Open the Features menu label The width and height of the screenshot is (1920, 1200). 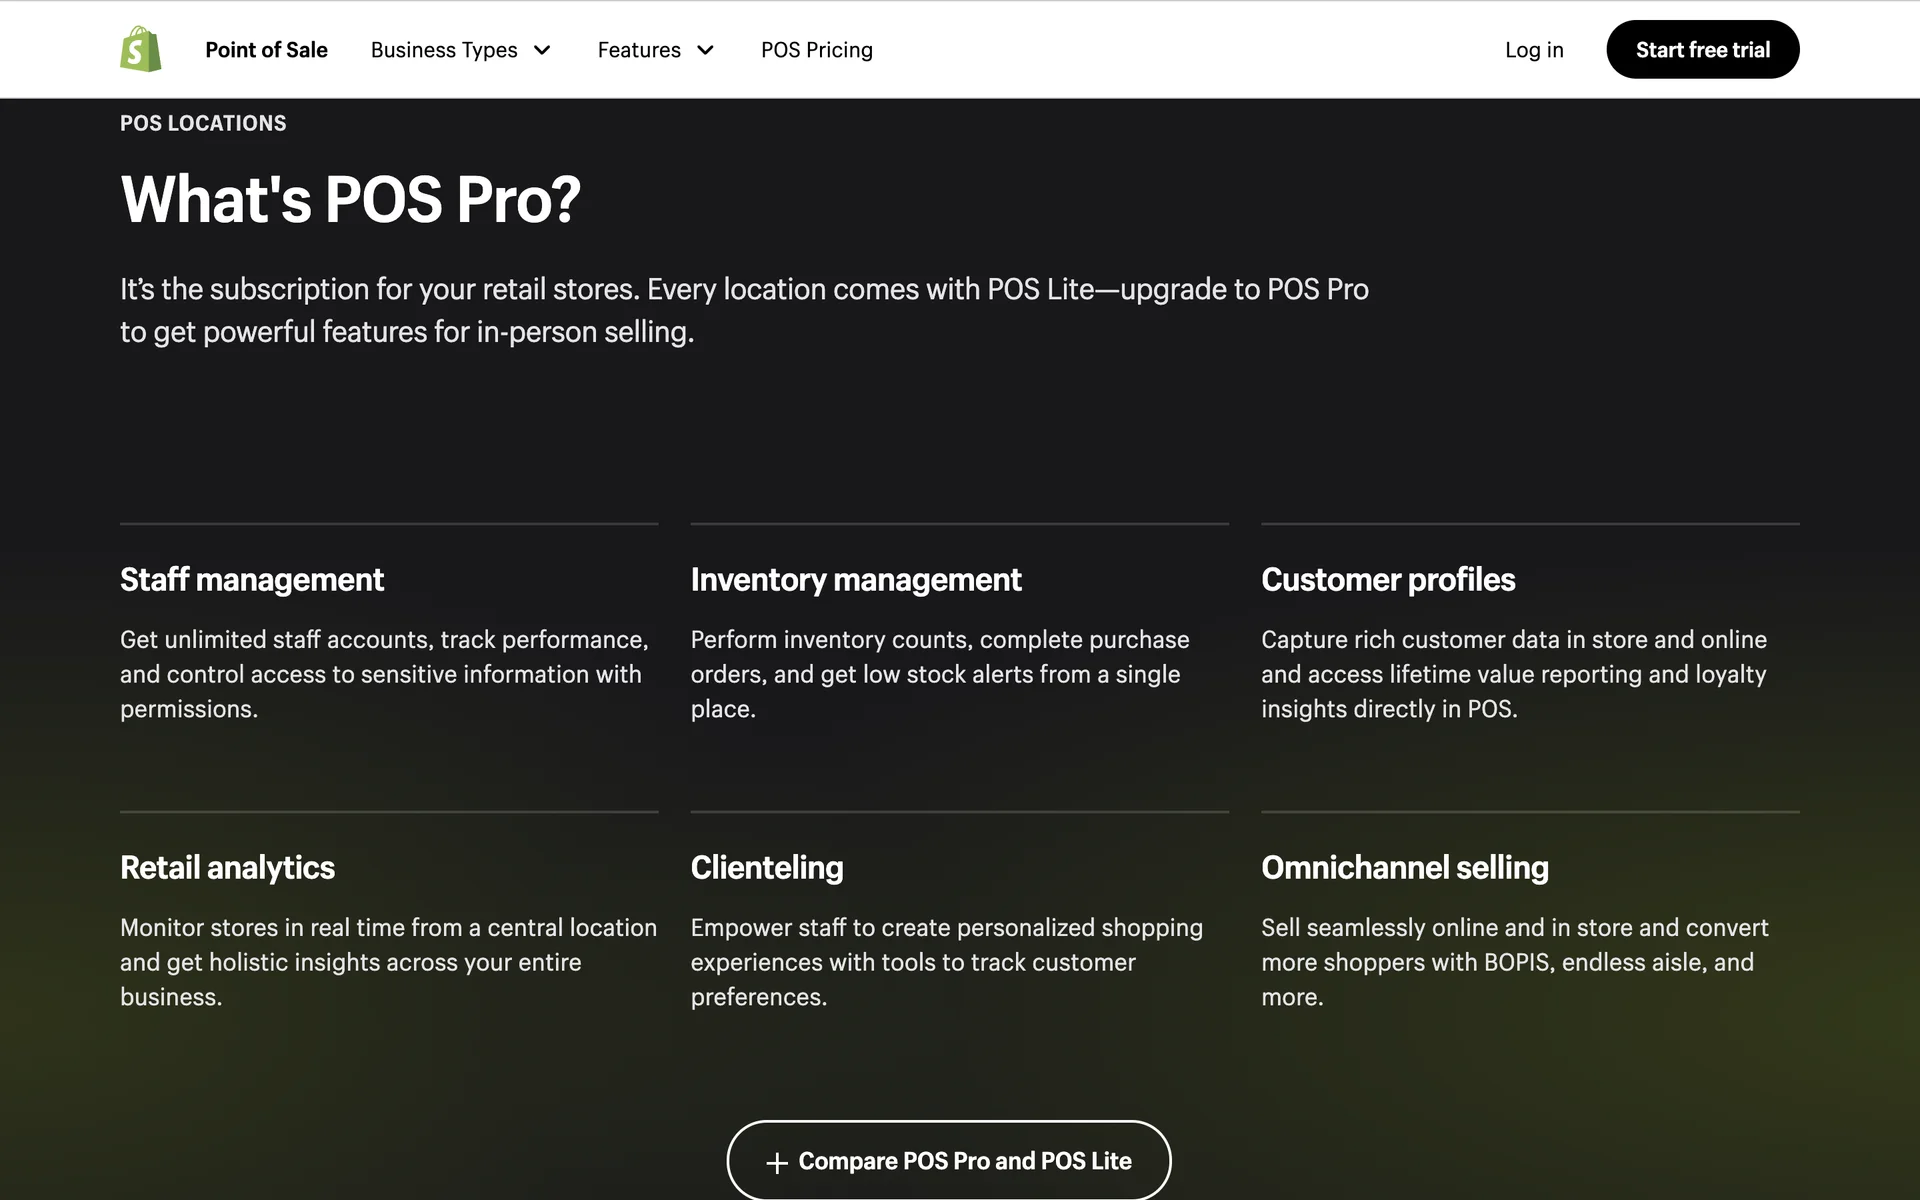(639, 50)
